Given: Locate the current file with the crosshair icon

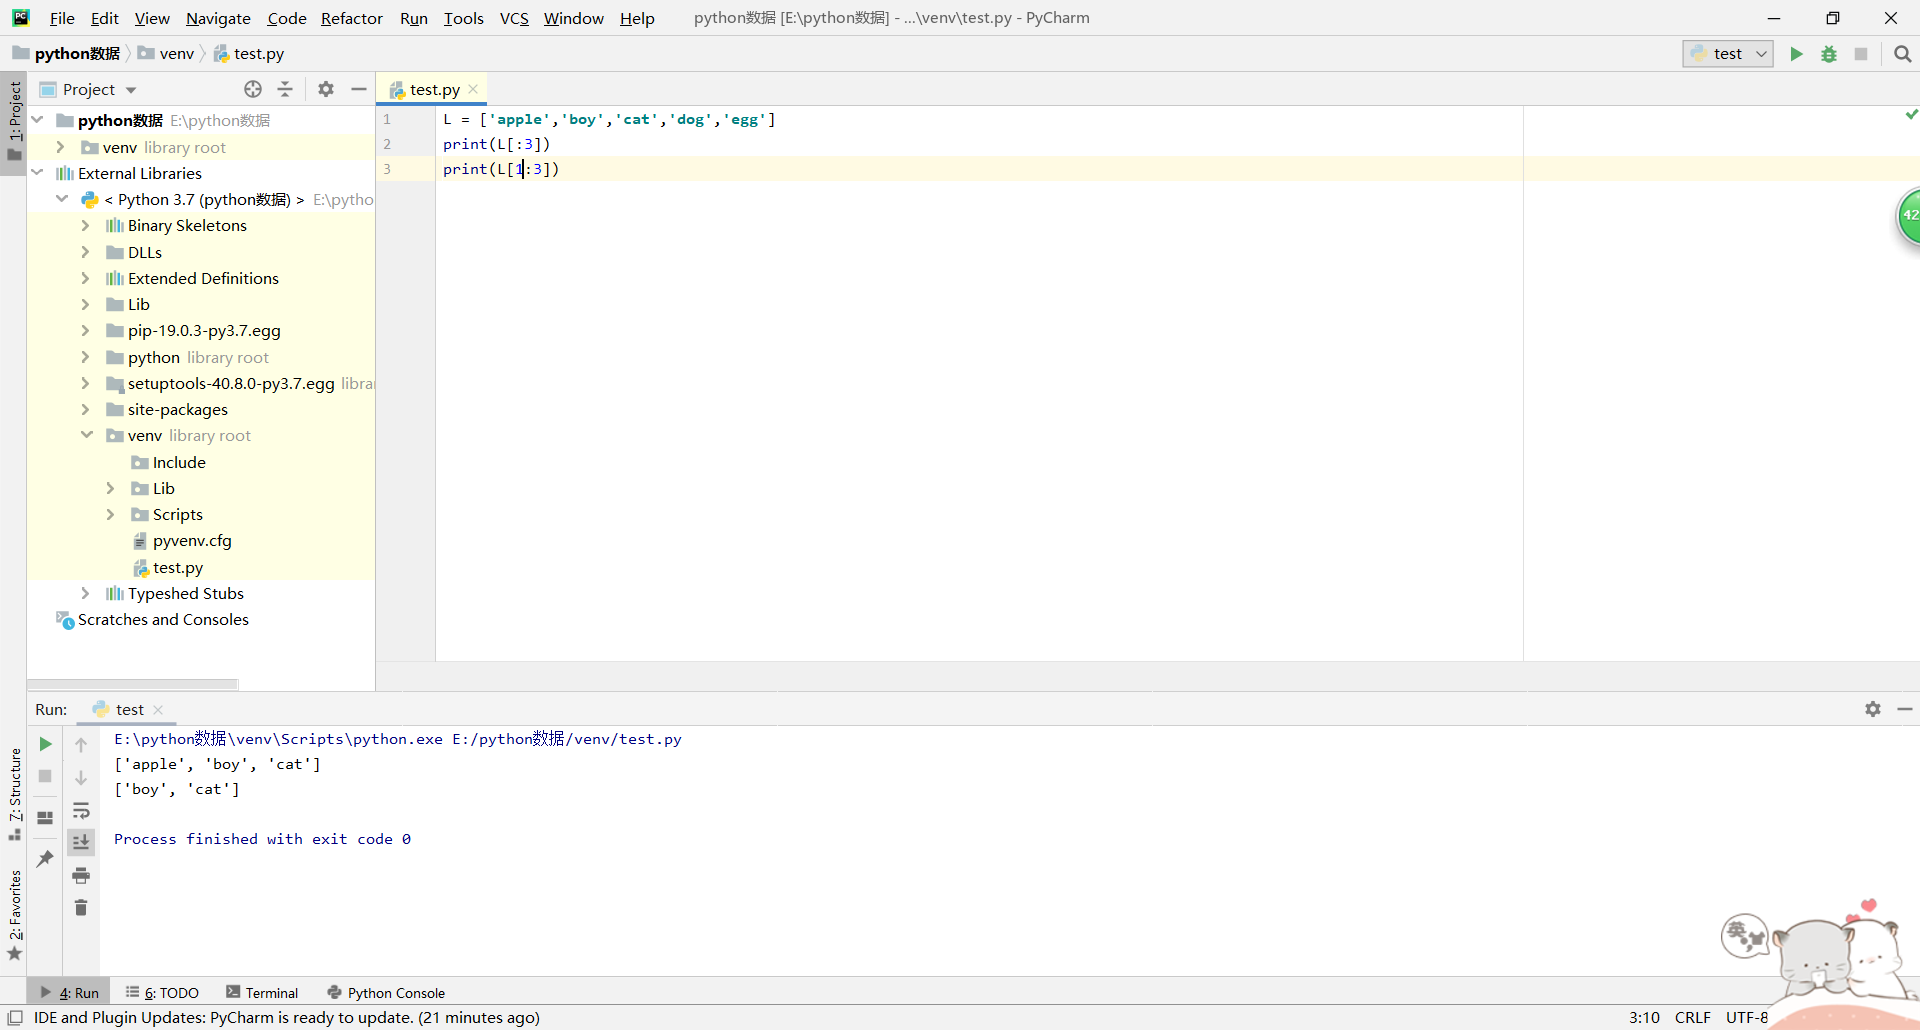Looking at the screenshot, I should click(253, 89).
